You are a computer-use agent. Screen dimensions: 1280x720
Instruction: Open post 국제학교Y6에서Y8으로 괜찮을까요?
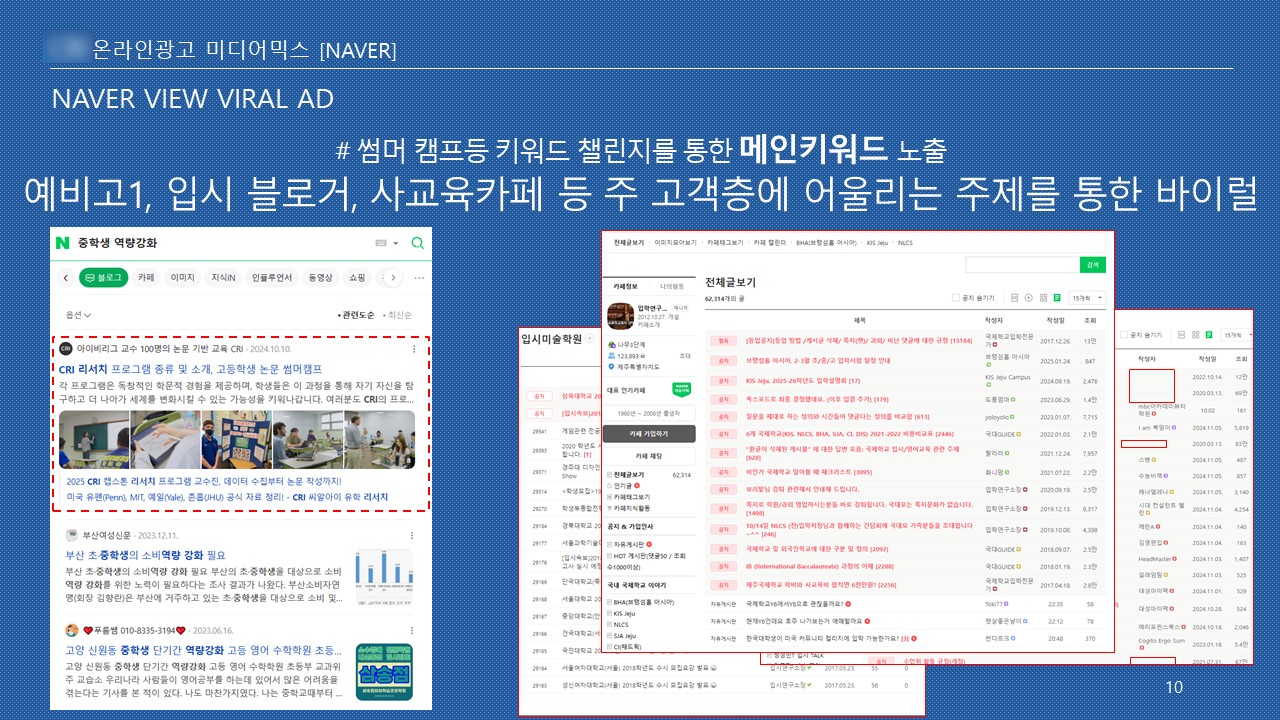tap(794, 604)
